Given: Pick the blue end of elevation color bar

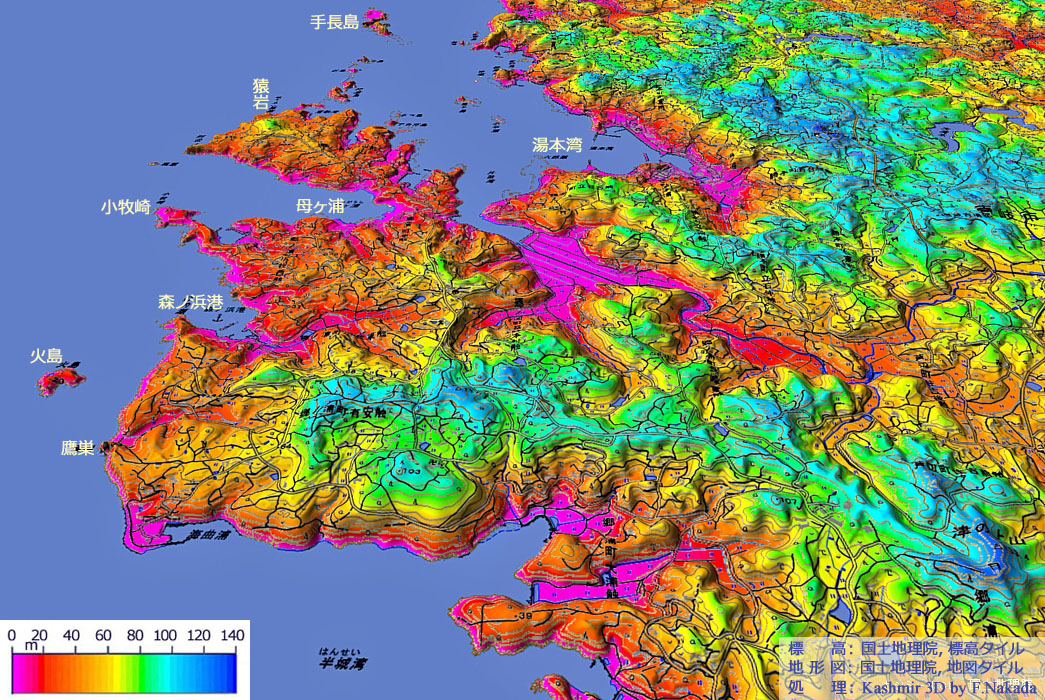Looking at the screenshot, I should pyautogui.click(x=228, y=672).
